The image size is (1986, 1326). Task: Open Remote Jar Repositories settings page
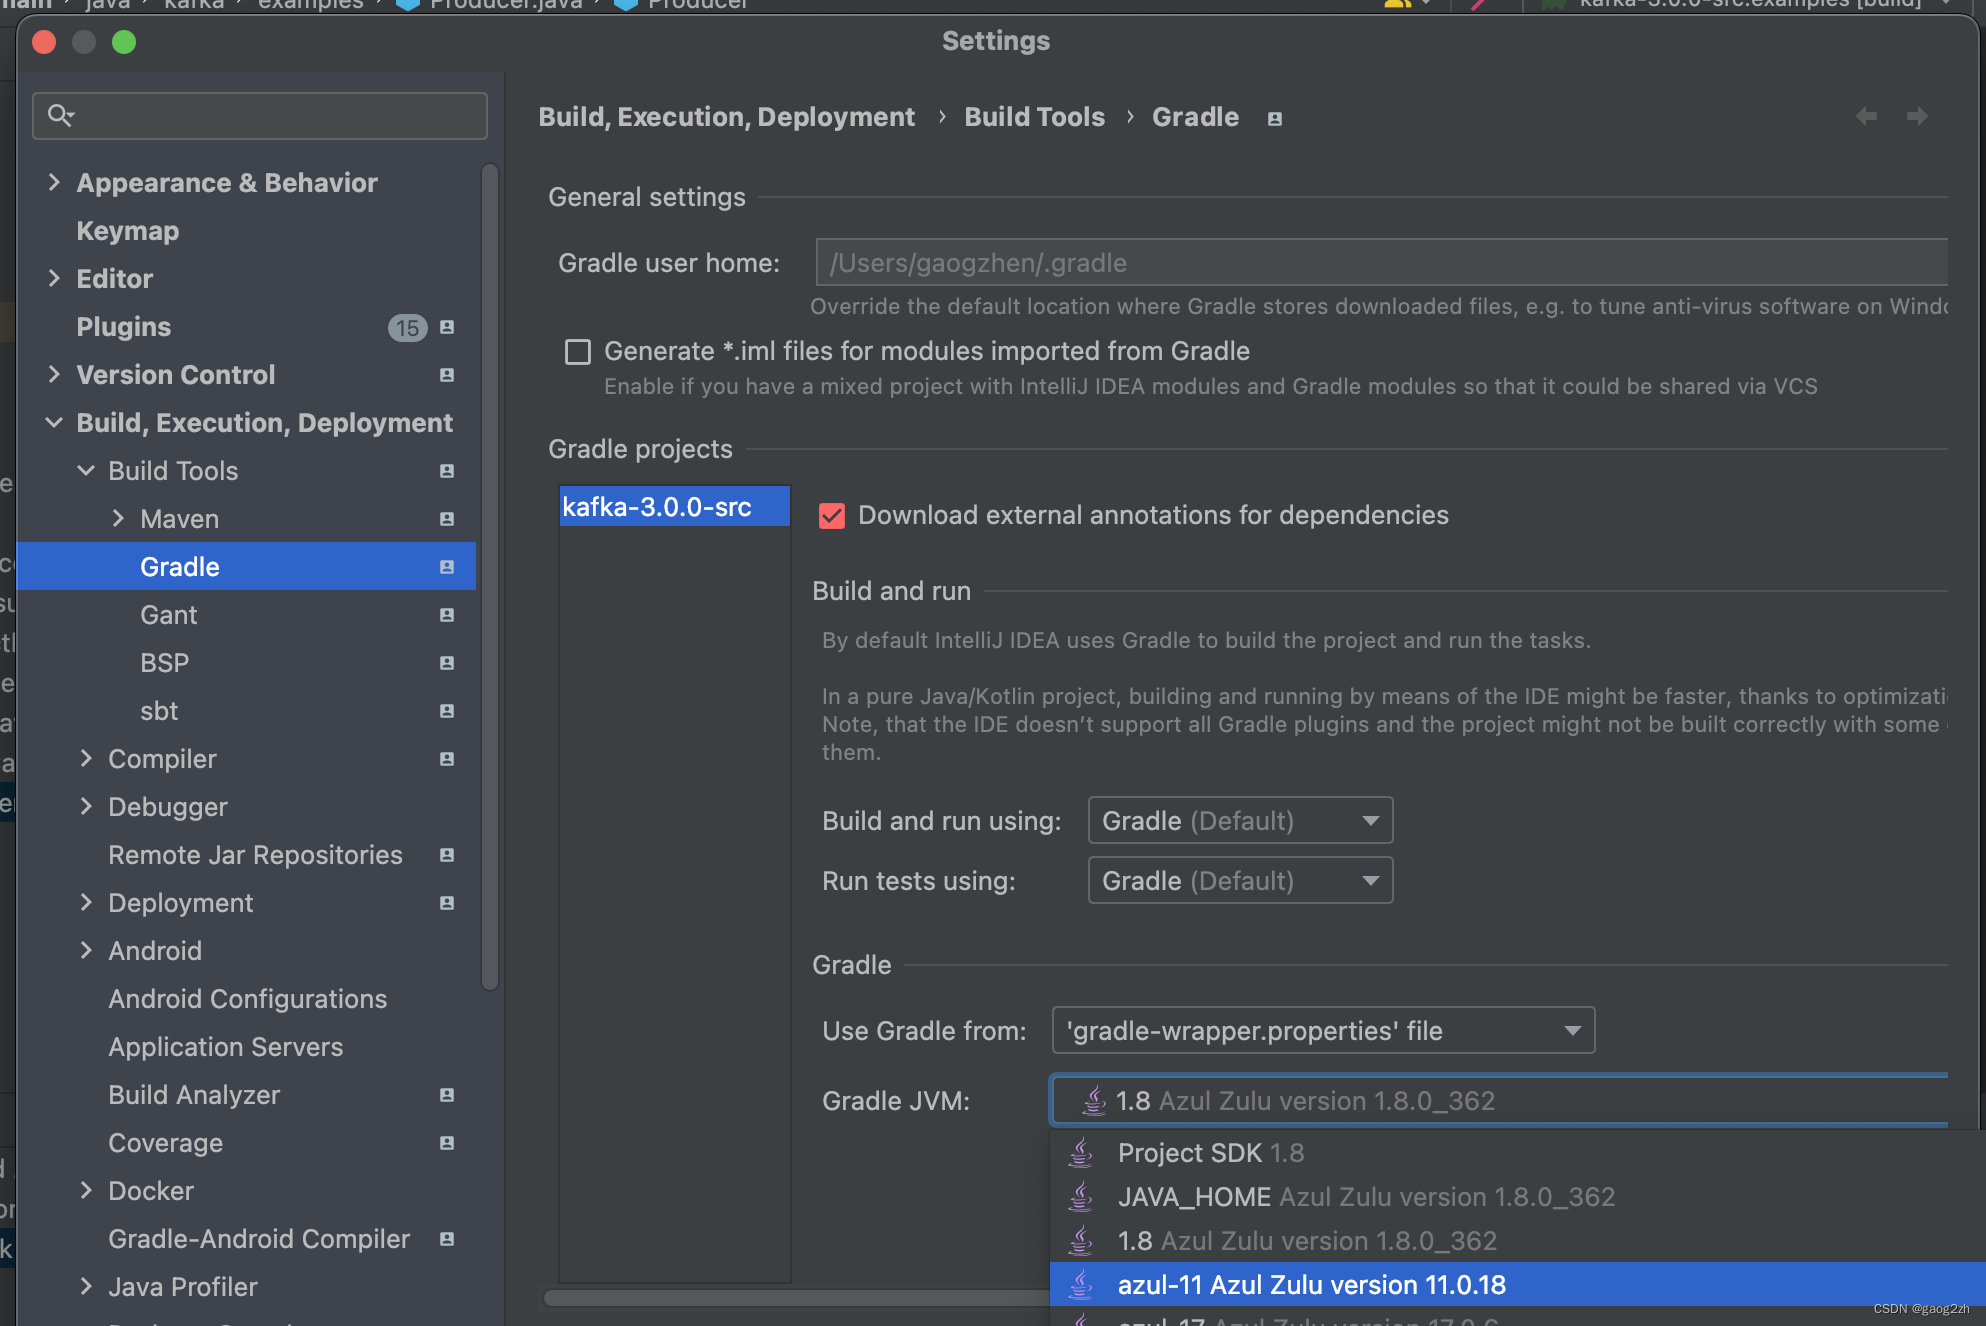(256, 855)
